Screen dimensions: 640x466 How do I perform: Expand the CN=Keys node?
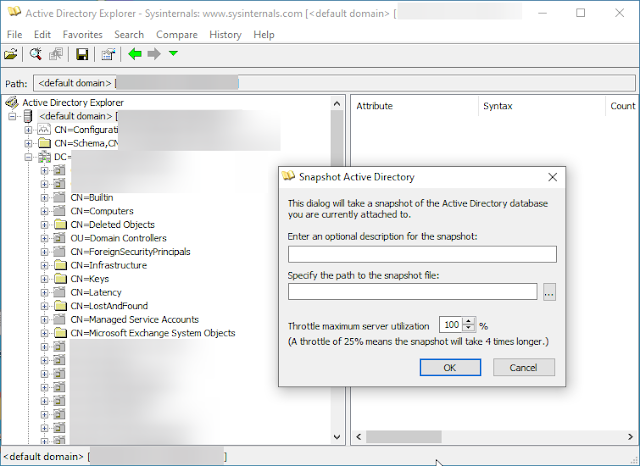click(44, 279)
